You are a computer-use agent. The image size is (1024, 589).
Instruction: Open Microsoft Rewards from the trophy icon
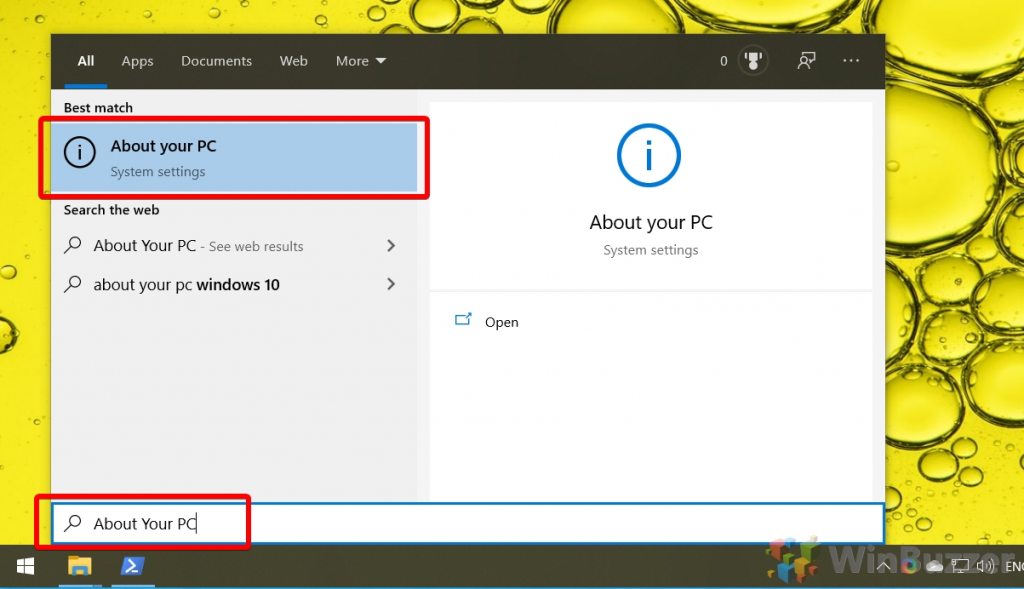(753, 60)
